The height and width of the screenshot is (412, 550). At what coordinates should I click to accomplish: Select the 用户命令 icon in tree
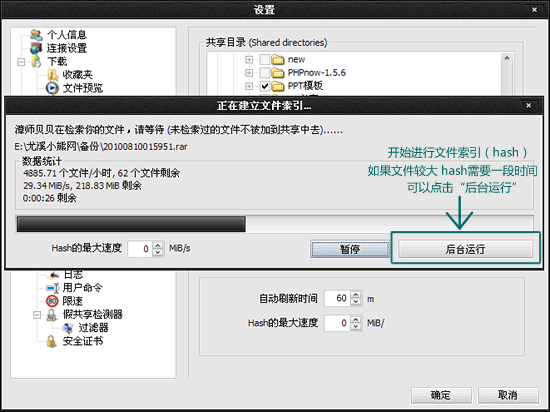pyautogui.click(x=52, y=288)
